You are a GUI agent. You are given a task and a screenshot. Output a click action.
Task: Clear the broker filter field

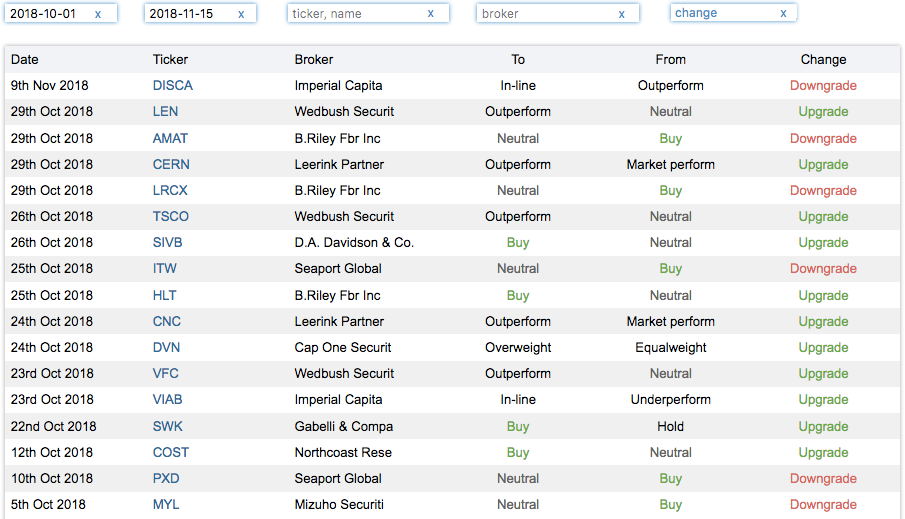point(622,14)
